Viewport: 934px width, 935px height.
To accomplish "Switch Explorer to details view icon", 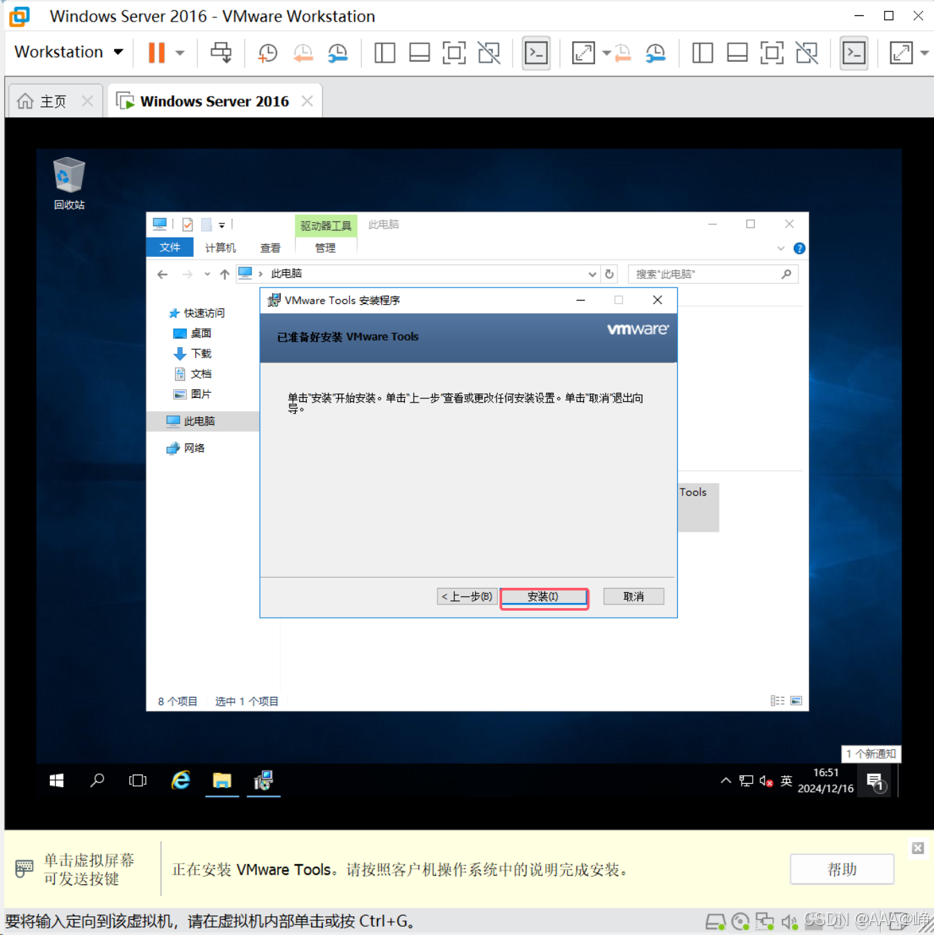I will pos(777,701).
